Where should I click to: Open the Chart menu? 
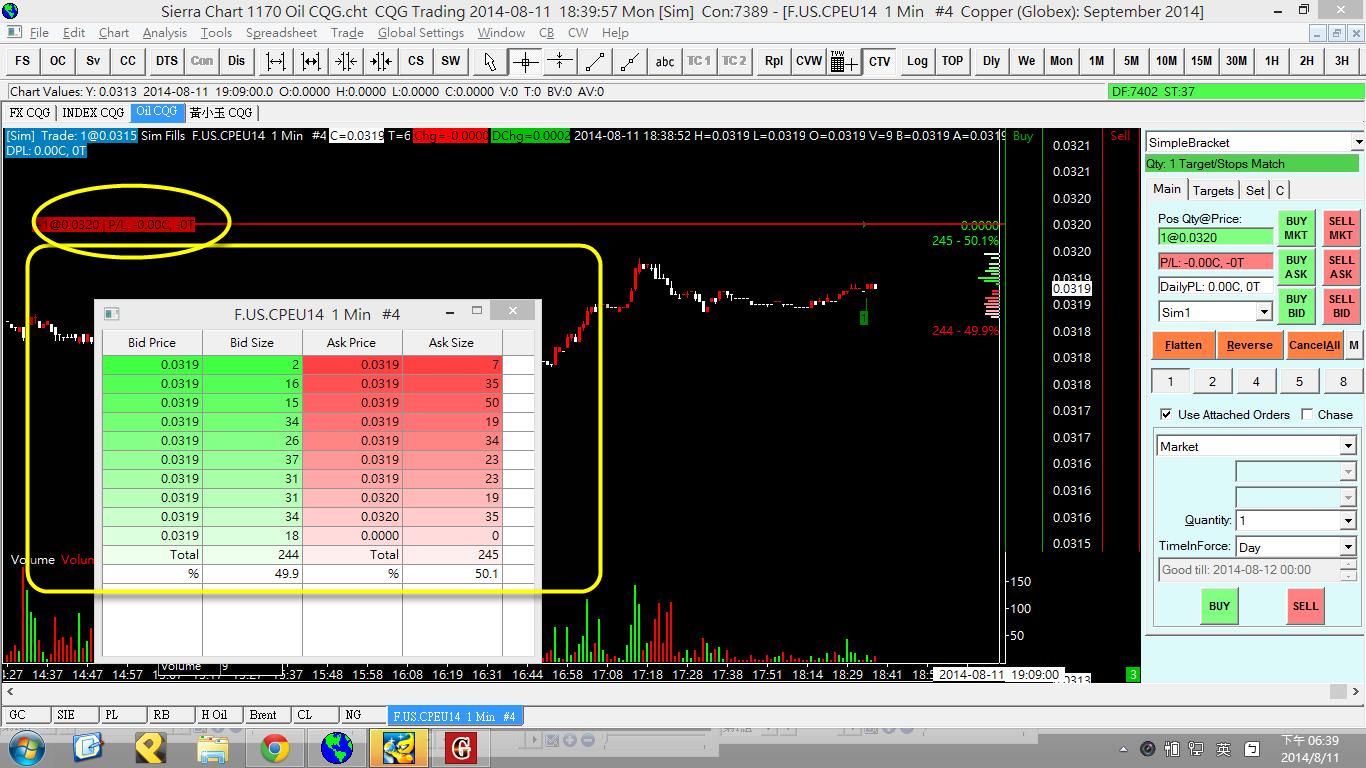pyautogui.click(x=113, y=33)
